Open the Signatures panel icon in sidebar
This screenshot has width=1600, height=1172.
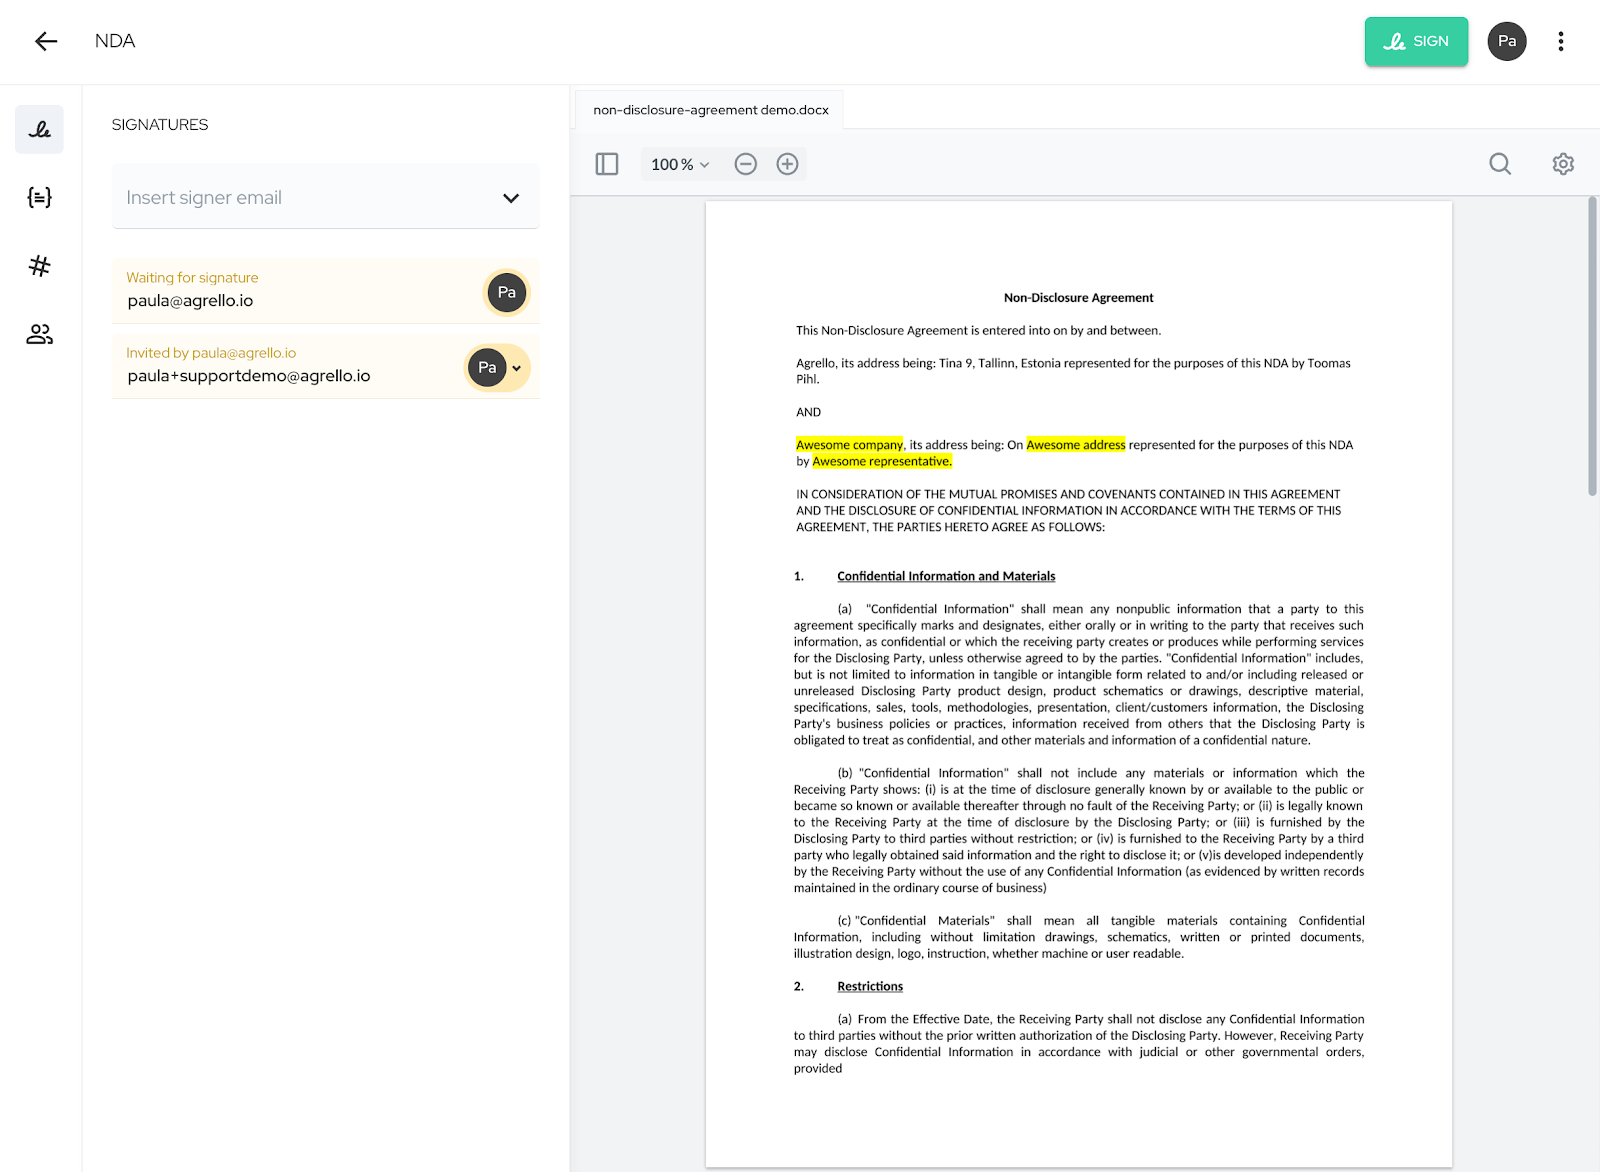click(x=39, y=129)
